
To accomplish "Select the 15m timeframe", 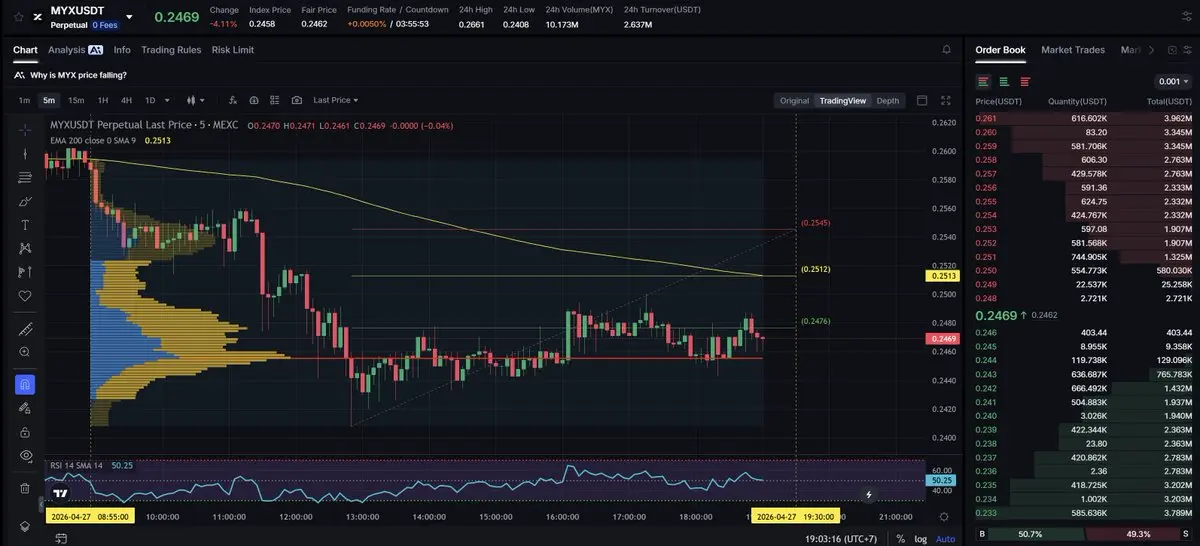I will (x=76, y=100).
